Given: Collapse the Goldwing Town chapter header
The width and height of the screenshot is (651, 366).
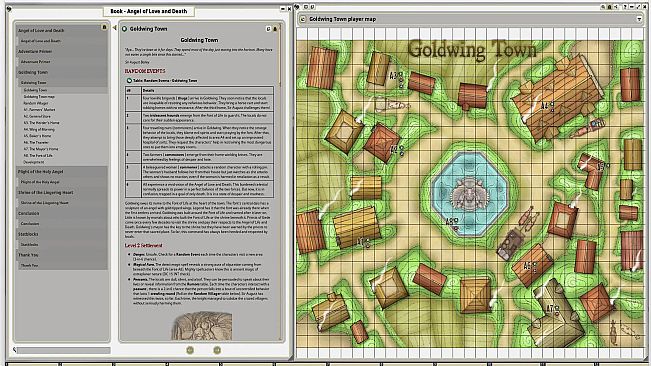Looking at the screenshot, I should [62, 72].
